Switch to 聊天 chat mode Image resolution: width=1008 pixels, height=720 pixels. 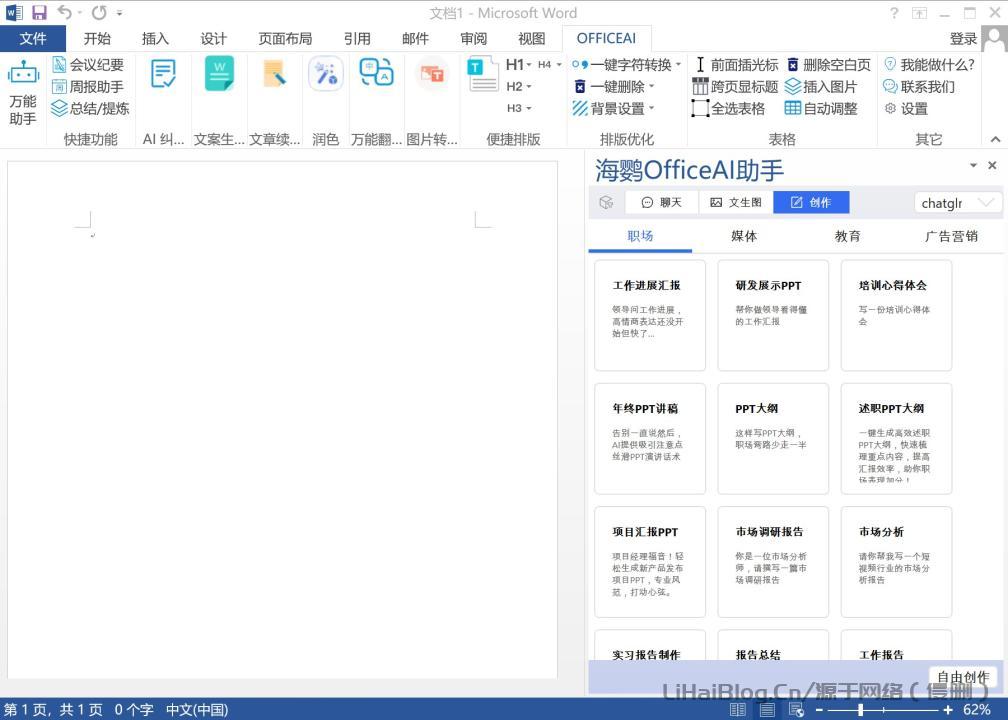[x=662, y=202]
